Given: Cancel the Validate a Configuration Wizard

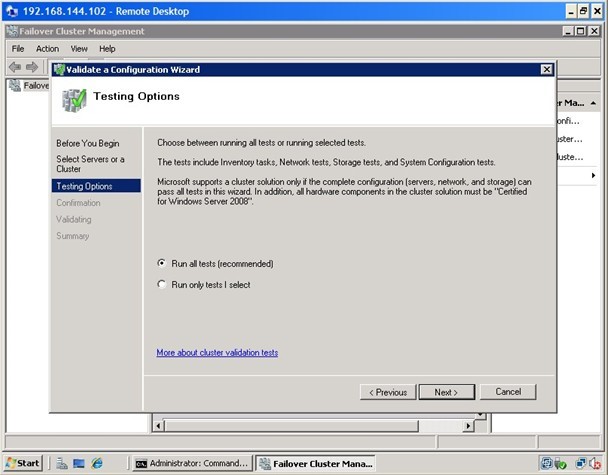Looking at the screenshot, I should 508,392.
